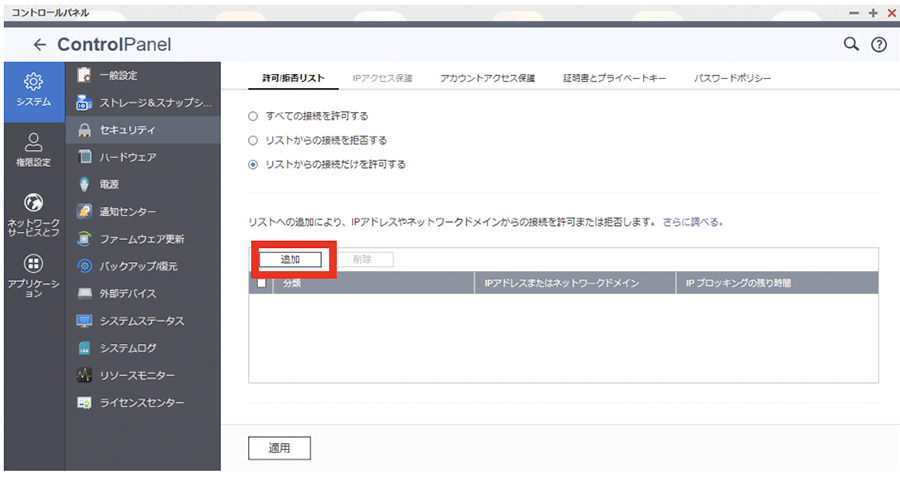Open the アプリケーション grid category

pyautogui.click(x=34, y=276)
